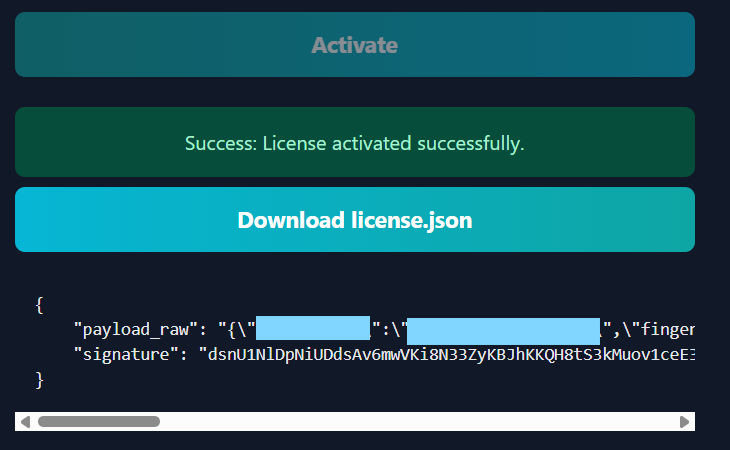Click the horizontal scrollbar thumb
Image resolution: width=730 pixels, height=450 pixels.
pyautogui.click(x=99, y=422)
